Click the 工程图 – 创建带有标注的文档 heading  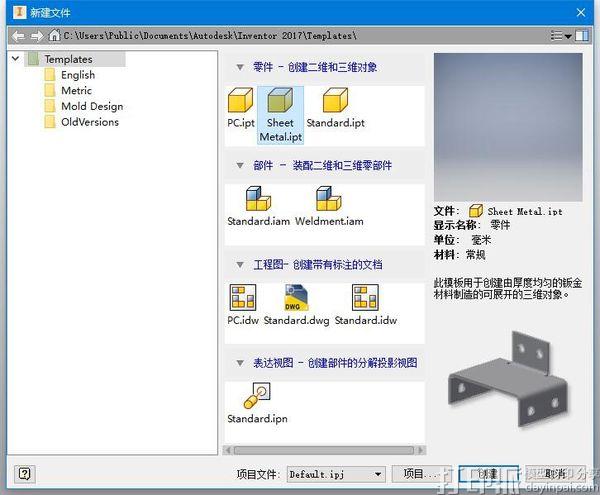[318, 264]
